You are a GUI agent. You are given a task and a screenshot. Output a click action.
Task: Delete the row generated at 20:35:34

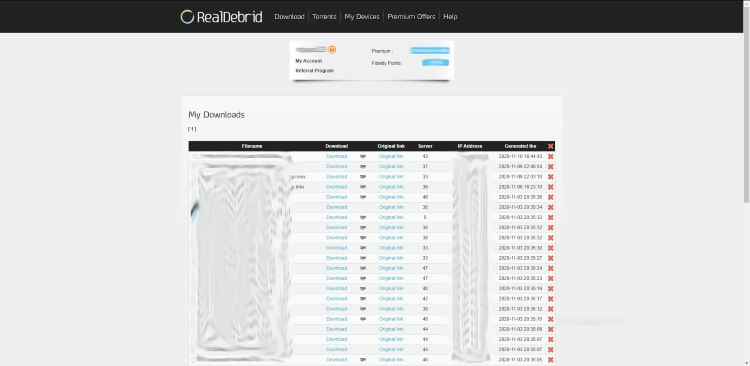coord(551,207)
